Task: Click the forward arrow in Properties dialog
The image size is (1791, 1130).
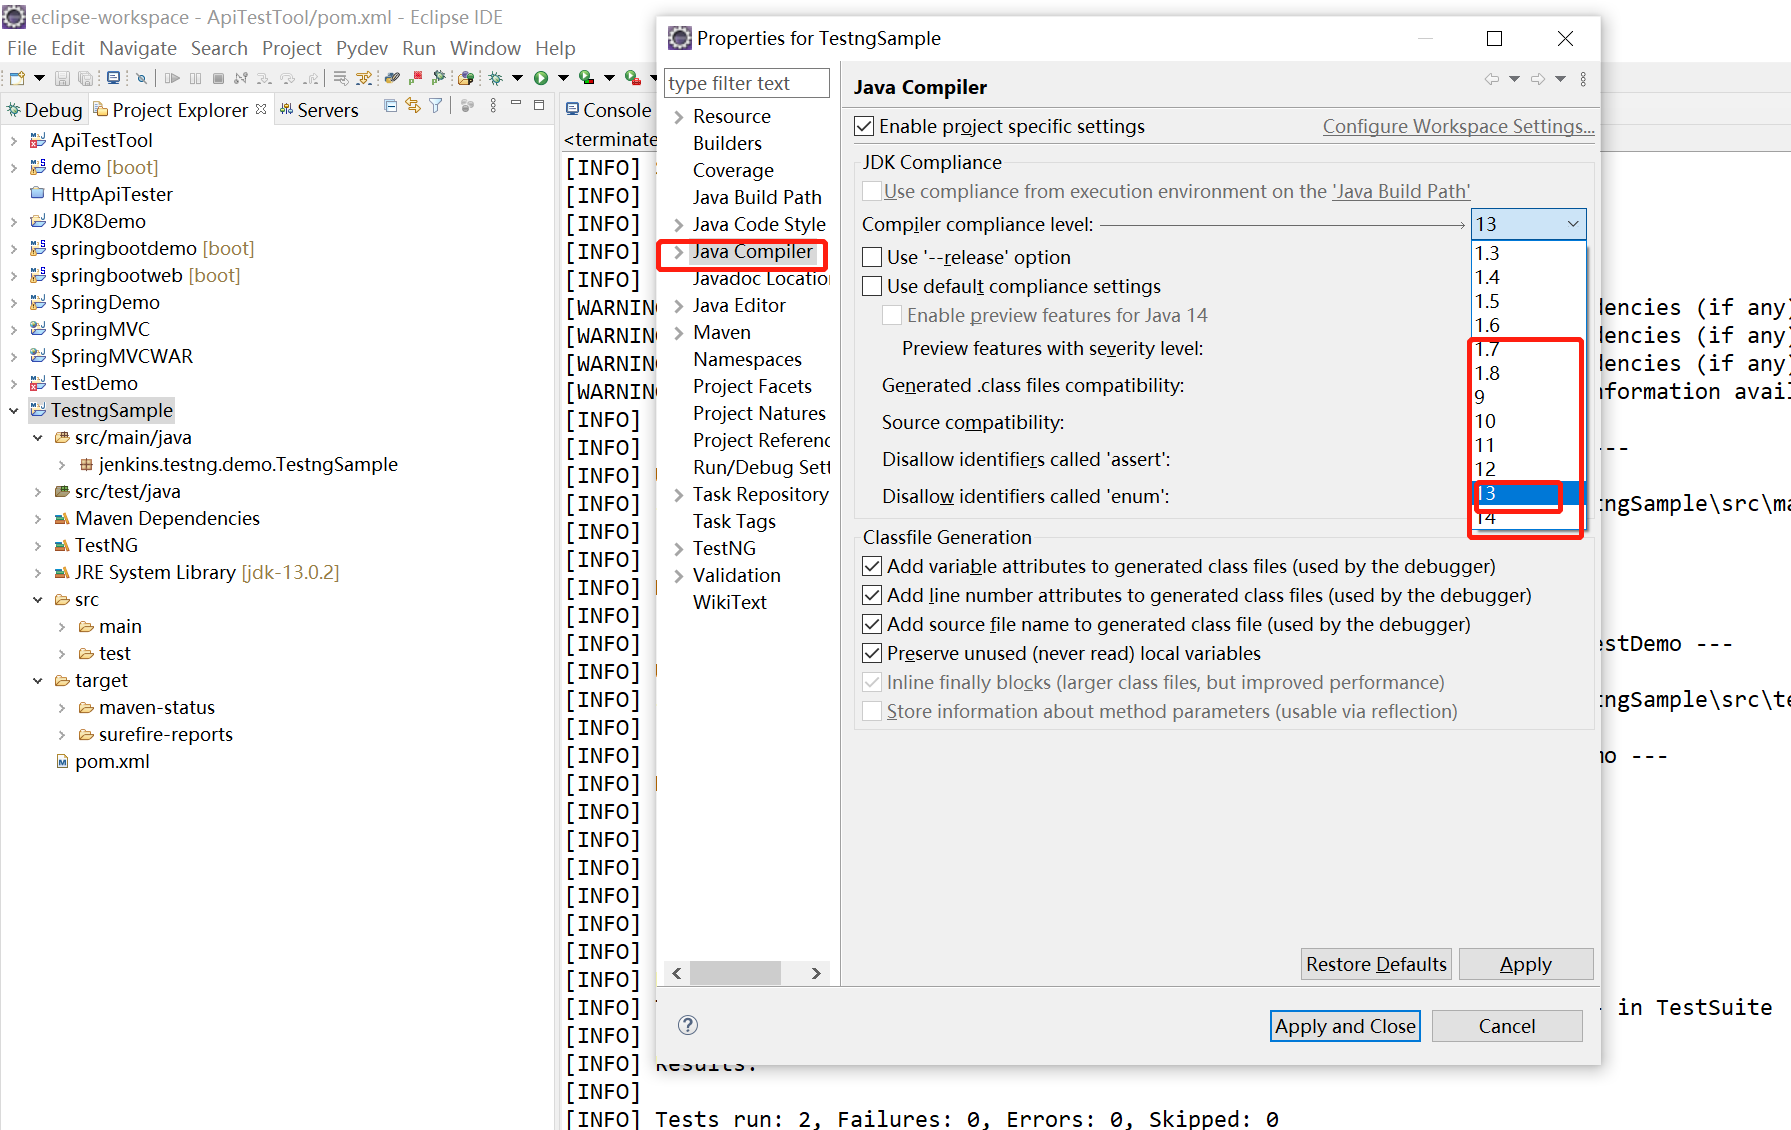Action: pos(1538,79)
